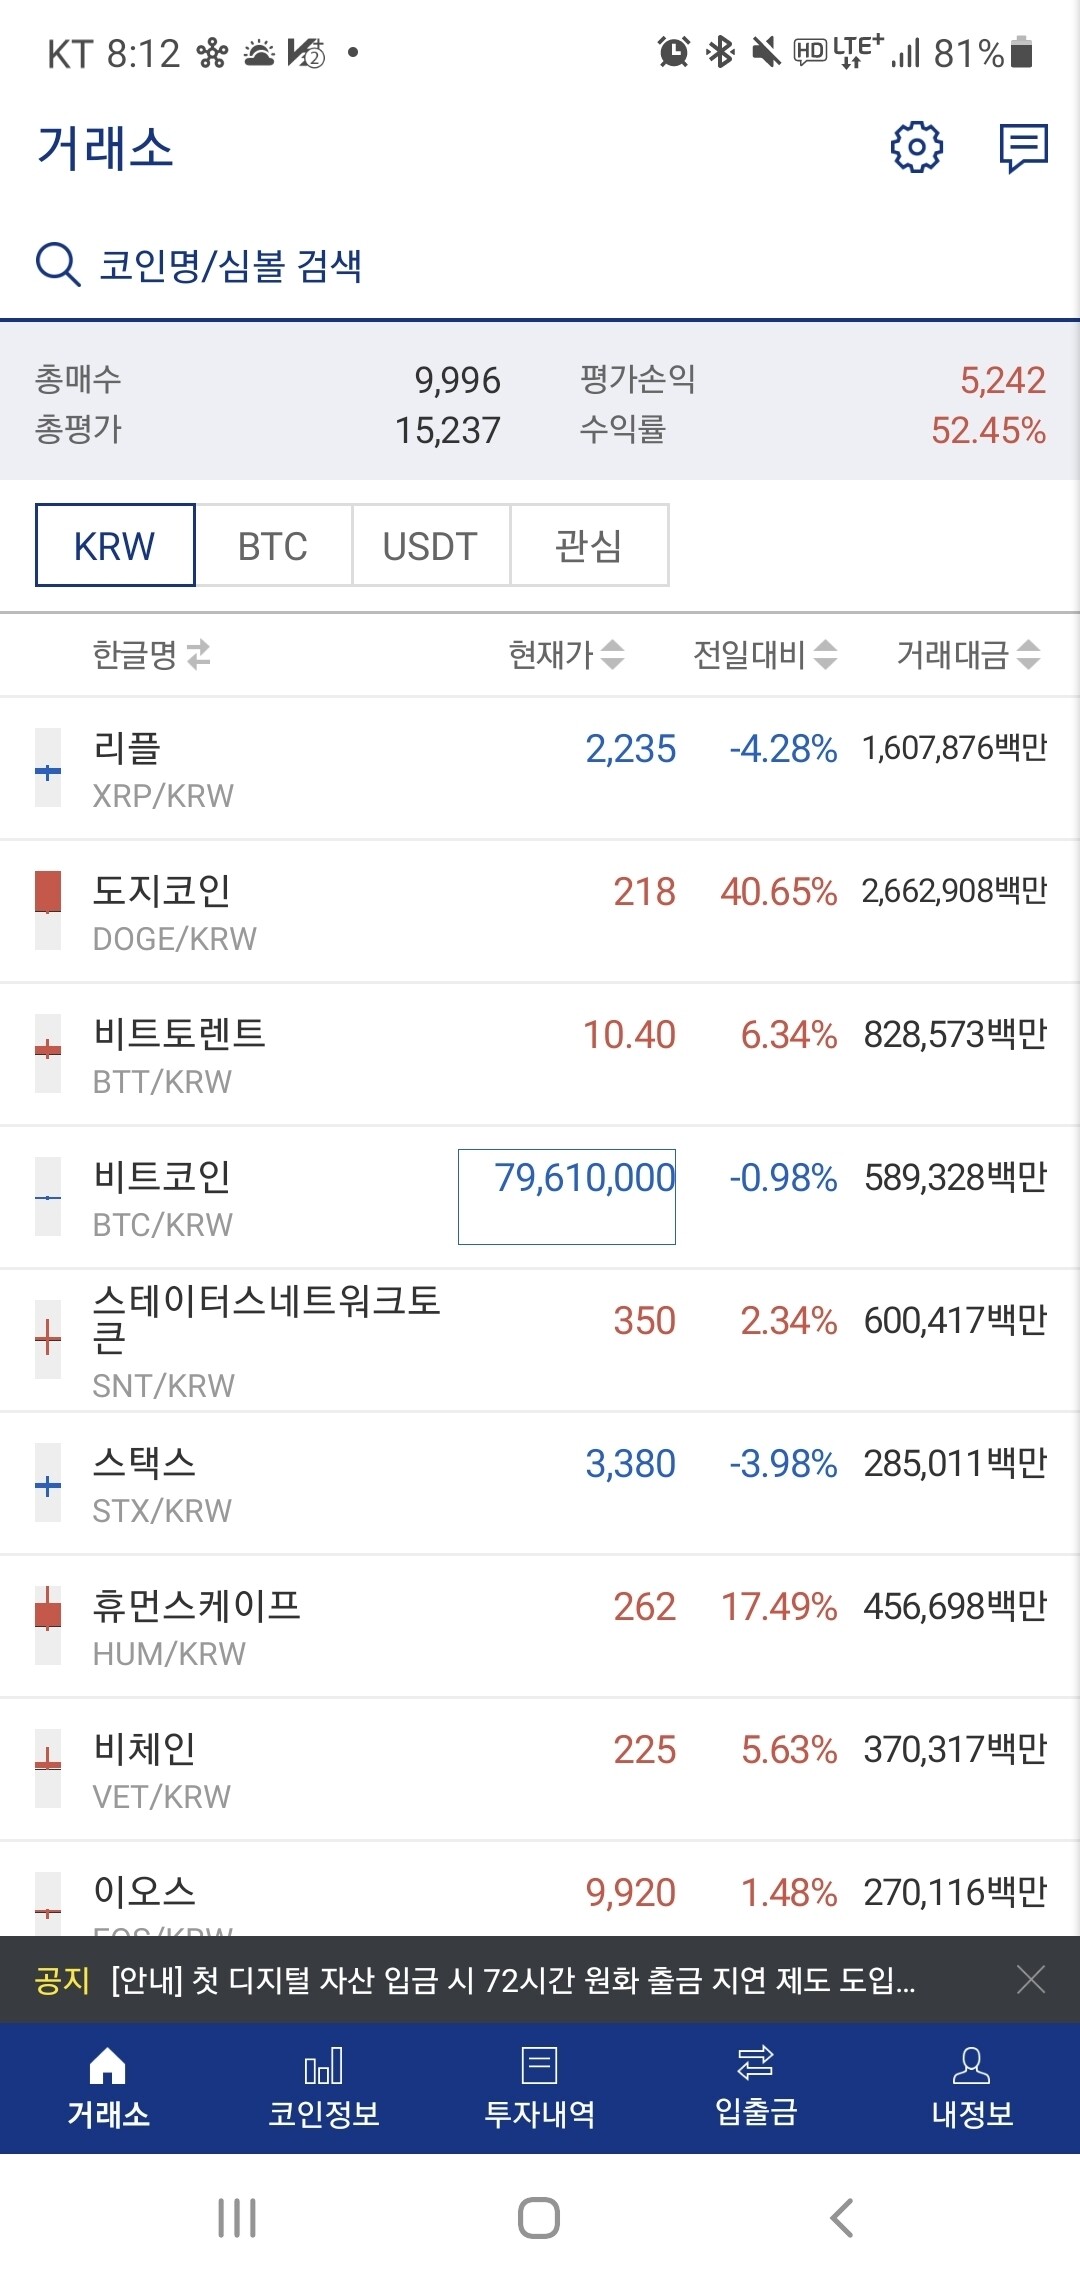
Task: Switch to the BTC market tab
Action: [x=272, y=545]
